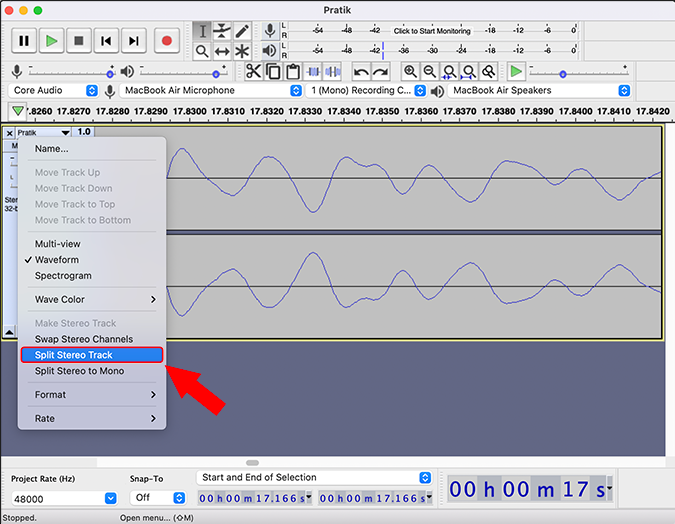675x524 pixels.
Task: Copy the selection with the Copy icon
Action: coord(273,71)
